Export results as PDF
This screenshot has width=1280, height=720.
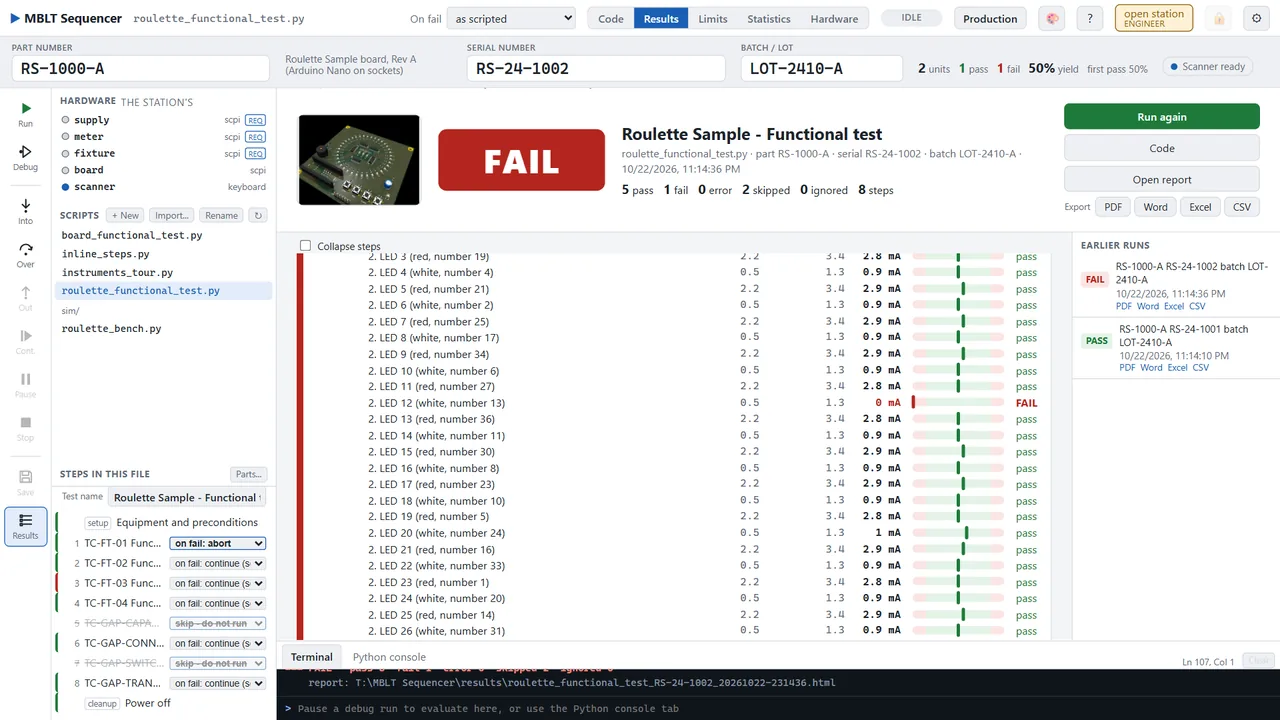coord(1112,207)
